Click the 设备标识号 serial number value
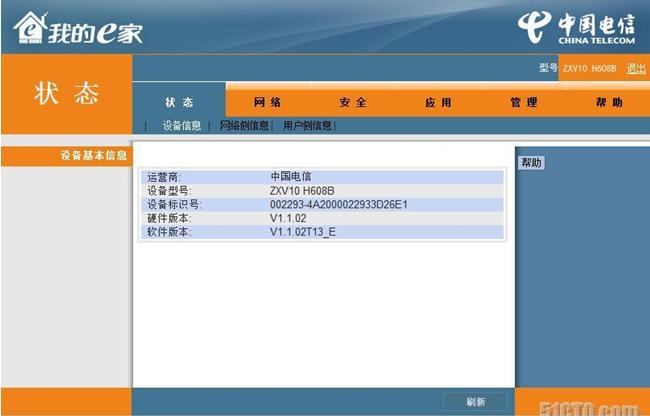 [x=338, y=204]
